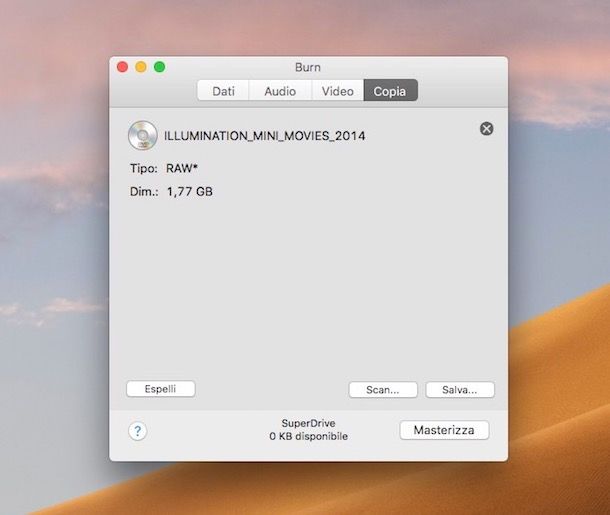Minimize the Burn window with the yellow button
Screen dimensions: 610x515
tap(141, 67)
